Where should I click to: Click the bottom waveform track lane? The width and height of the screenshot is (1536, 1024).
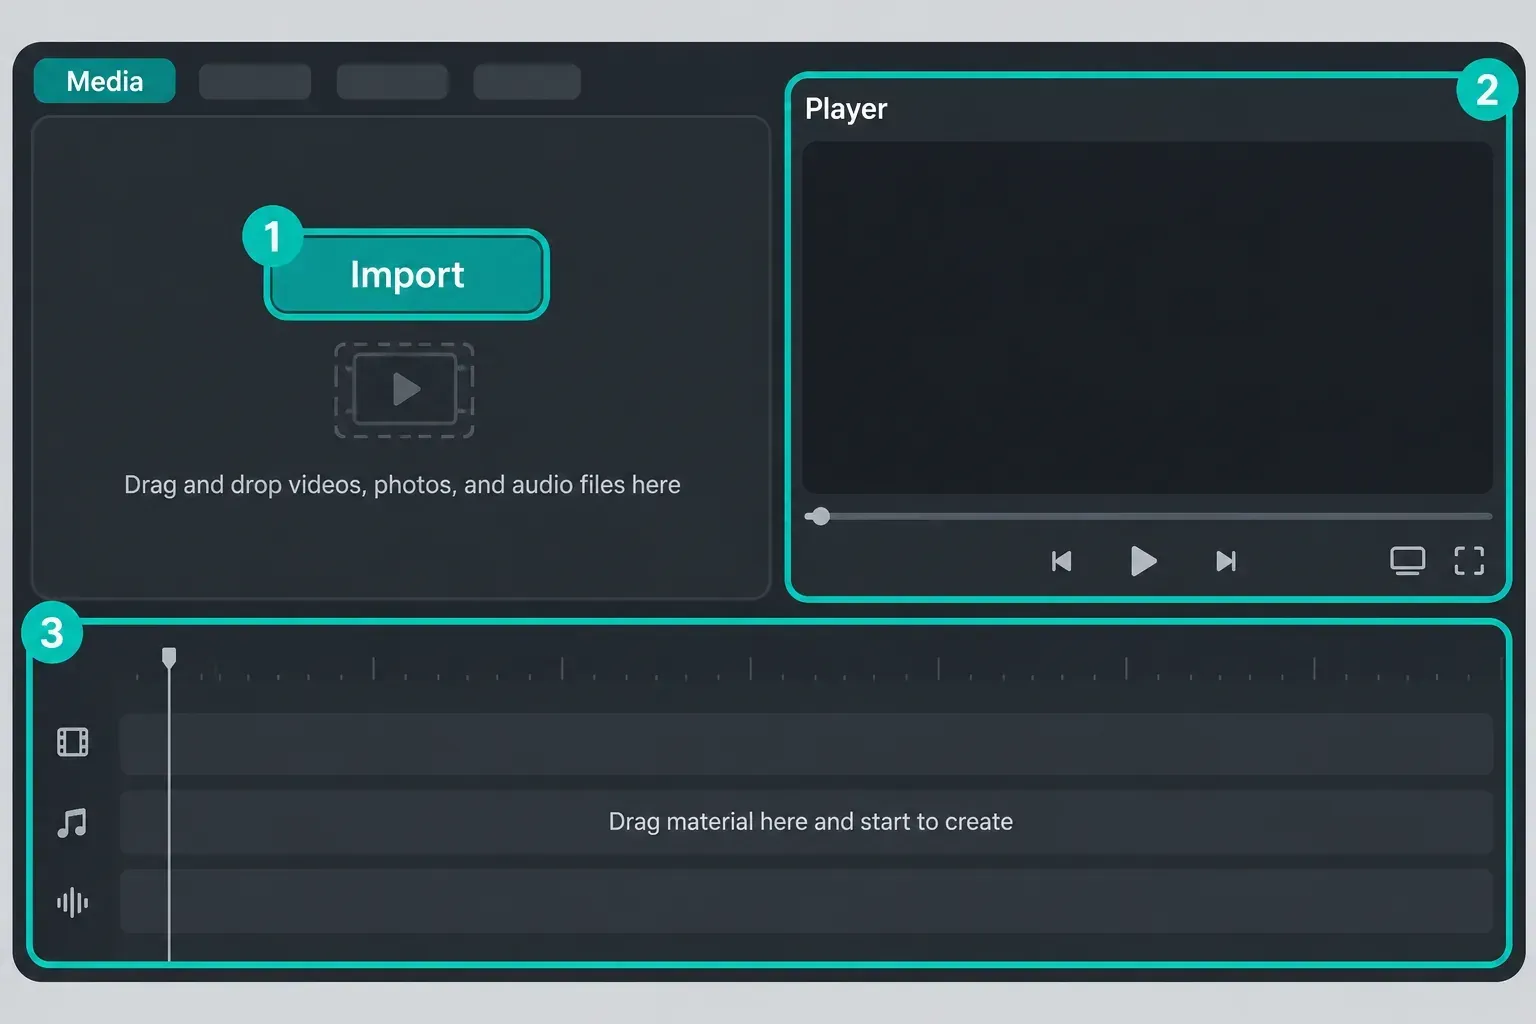pyautogui.click(x=806, y=901)
